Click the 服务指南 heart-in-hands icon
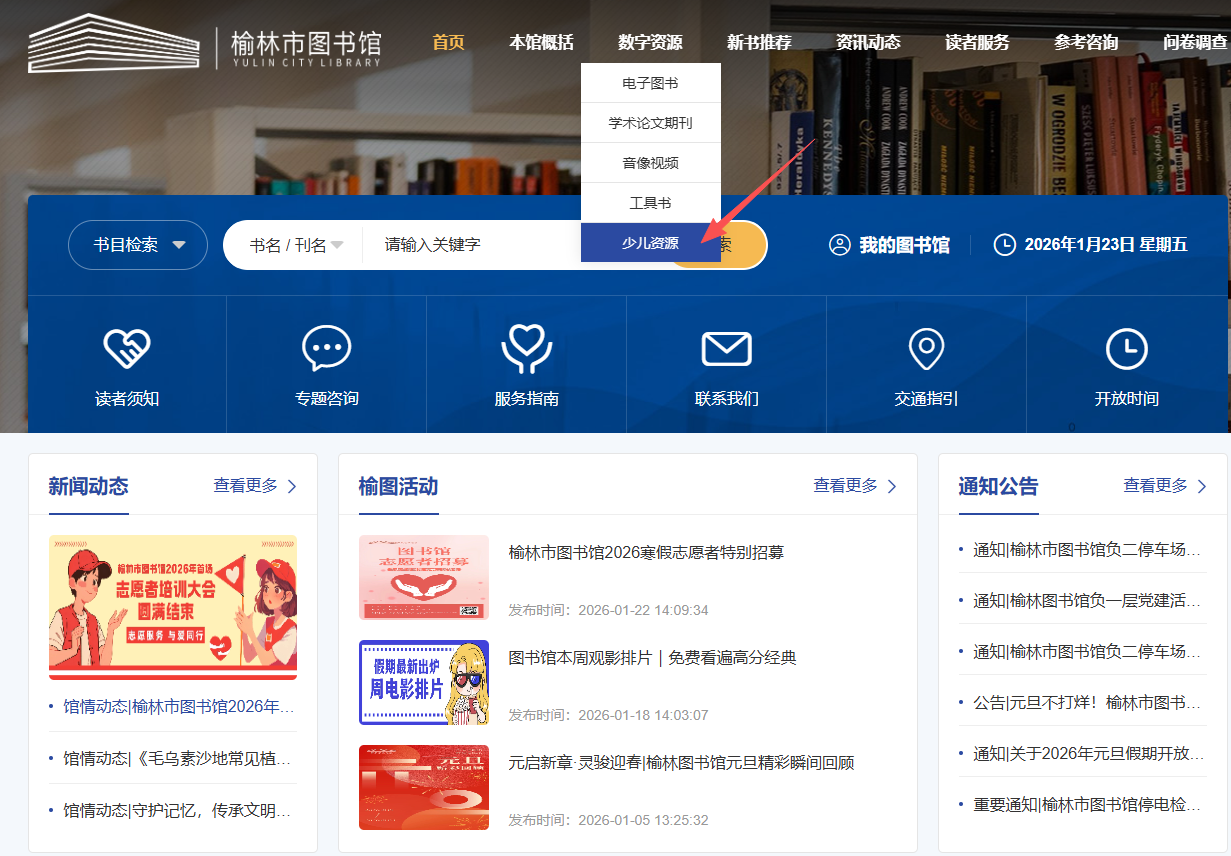This screenshot has height=856, width=1231. click(x=527, y=349)
